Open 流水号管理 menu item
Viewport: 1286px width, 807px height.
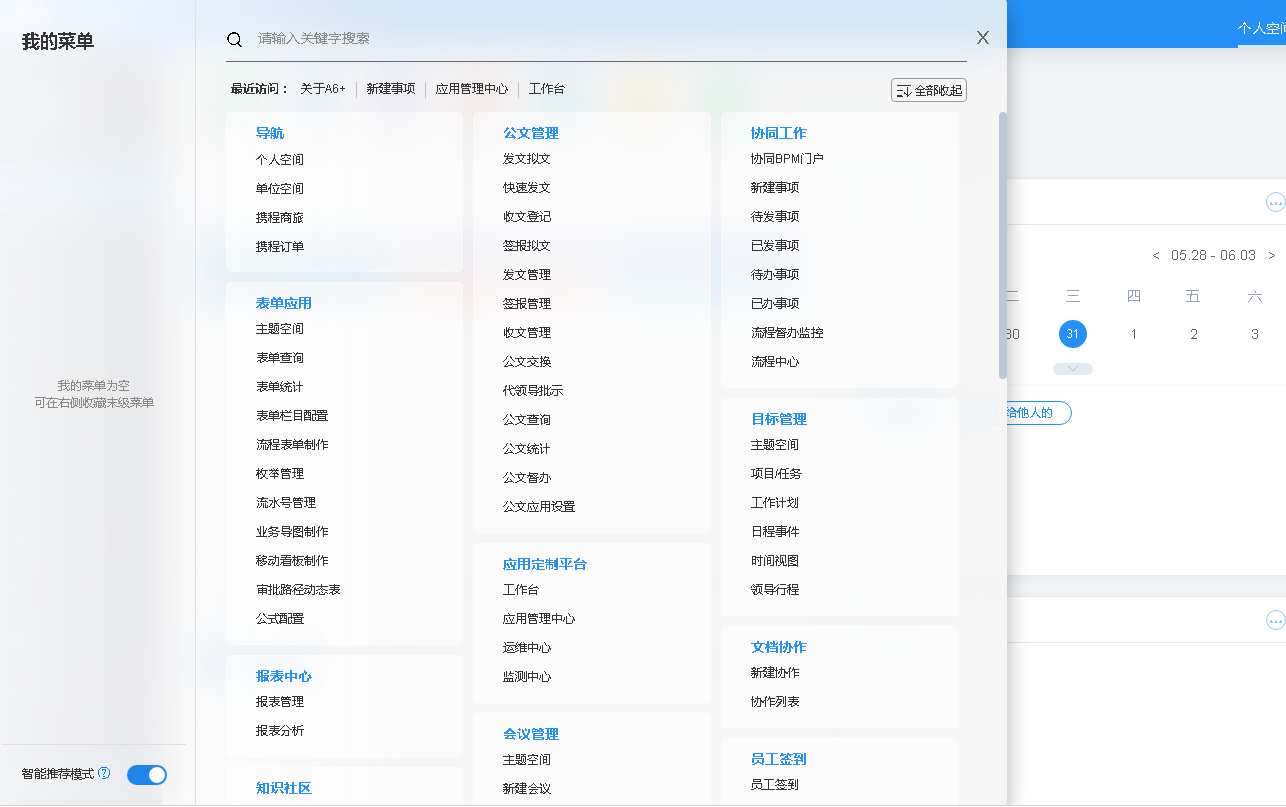[x=286, y=503]
